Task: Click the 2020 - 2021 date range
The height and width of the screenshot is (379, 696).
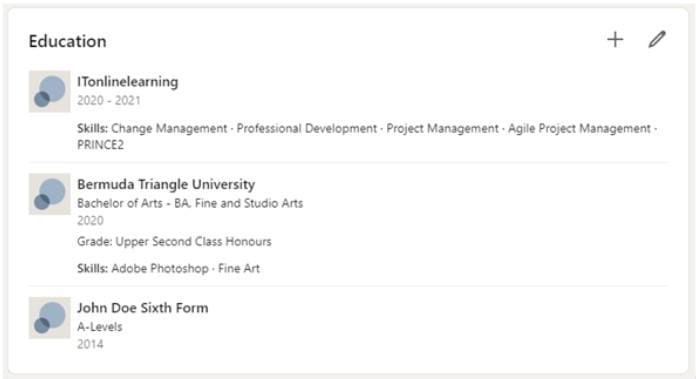Action: pos(109,101)
